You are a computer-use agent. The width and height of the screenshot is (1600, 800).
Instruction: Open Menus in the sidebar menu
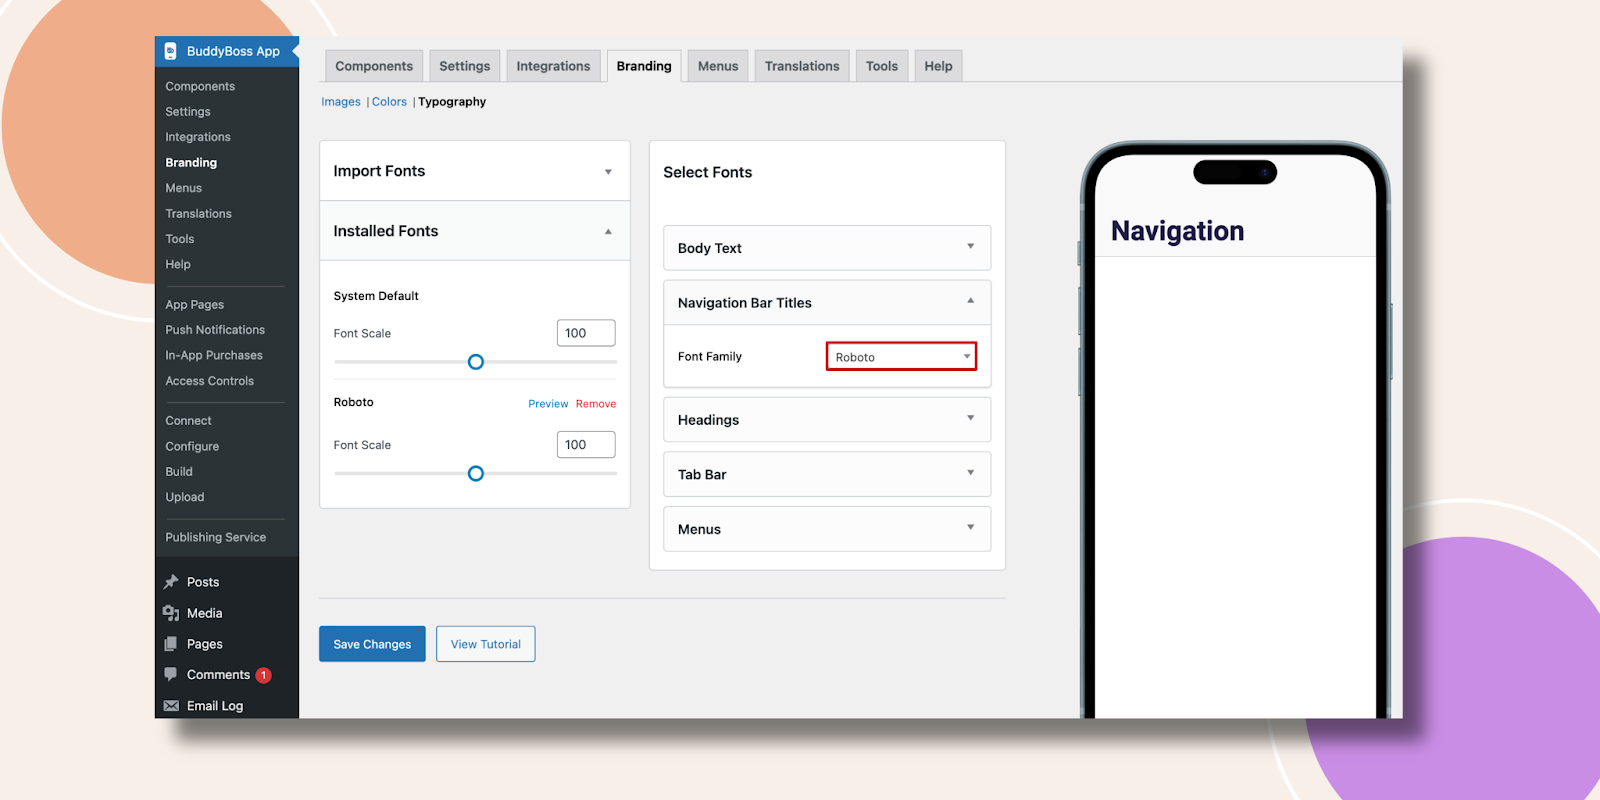(x=184, y=188)
